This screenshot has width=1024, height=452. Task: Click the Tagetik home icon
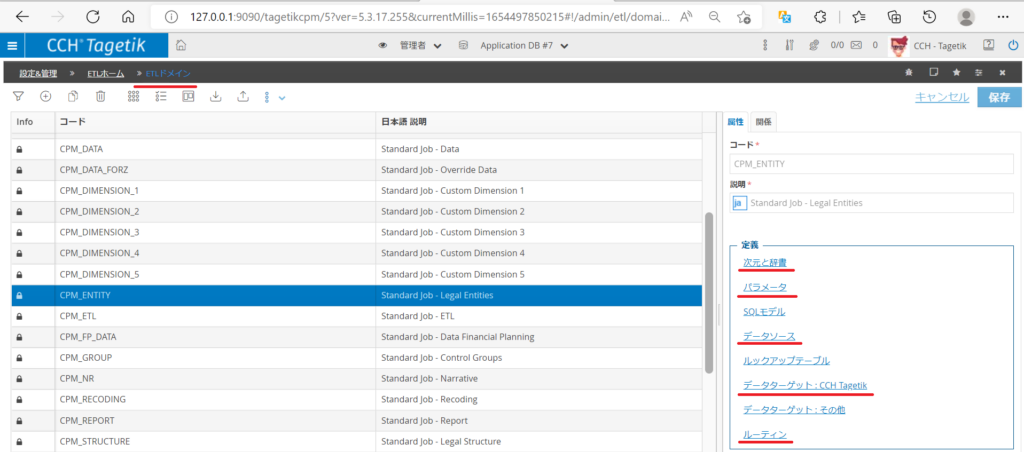[x=181, y=46]
